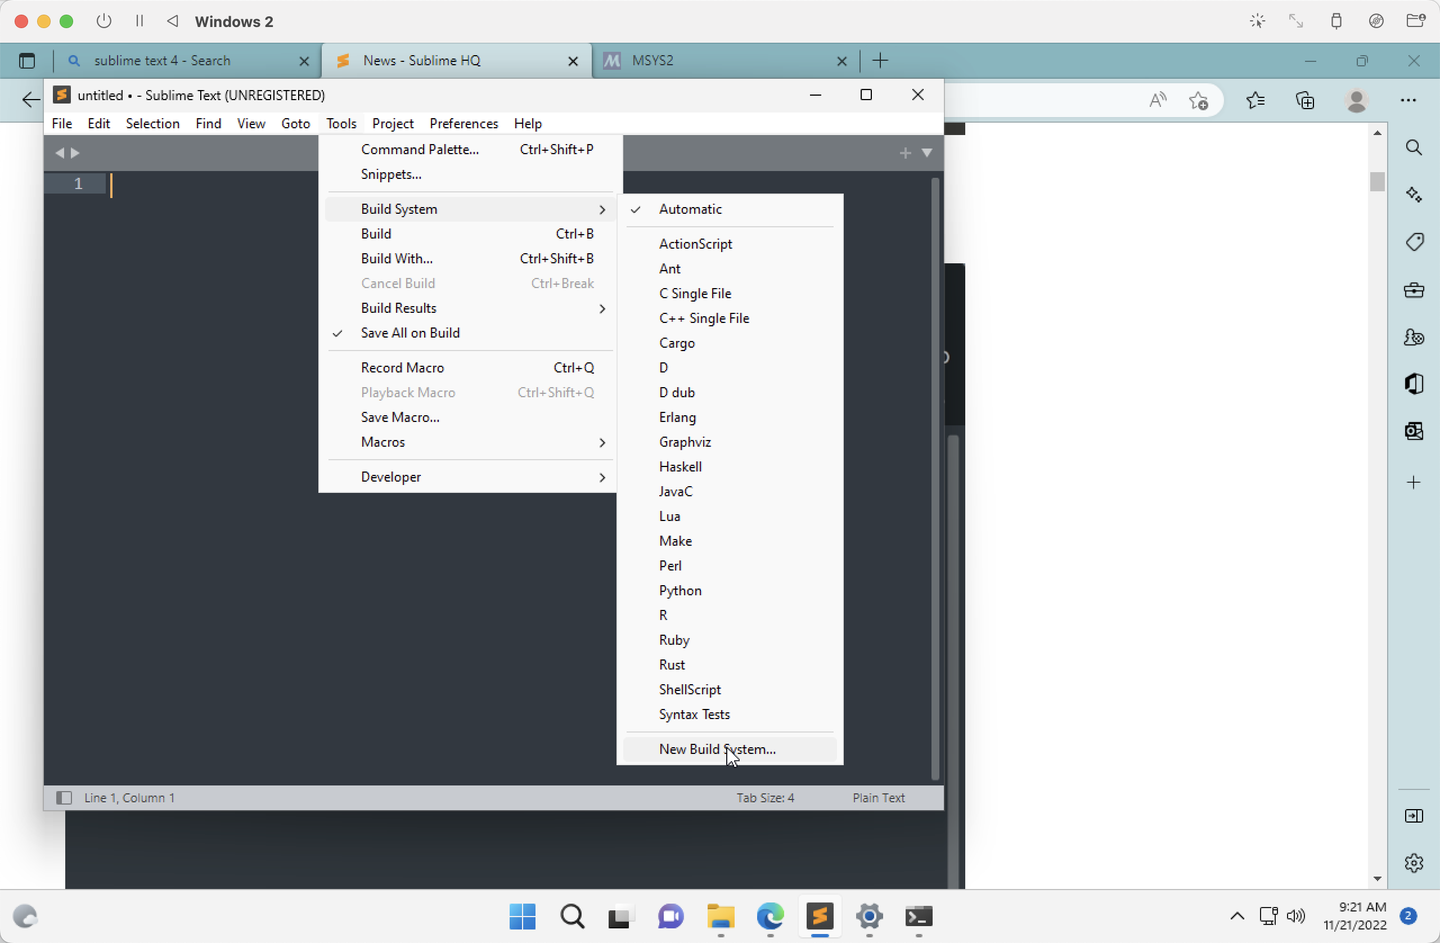Open the Goto menu

pyautogui.click(x=296, y=123)
